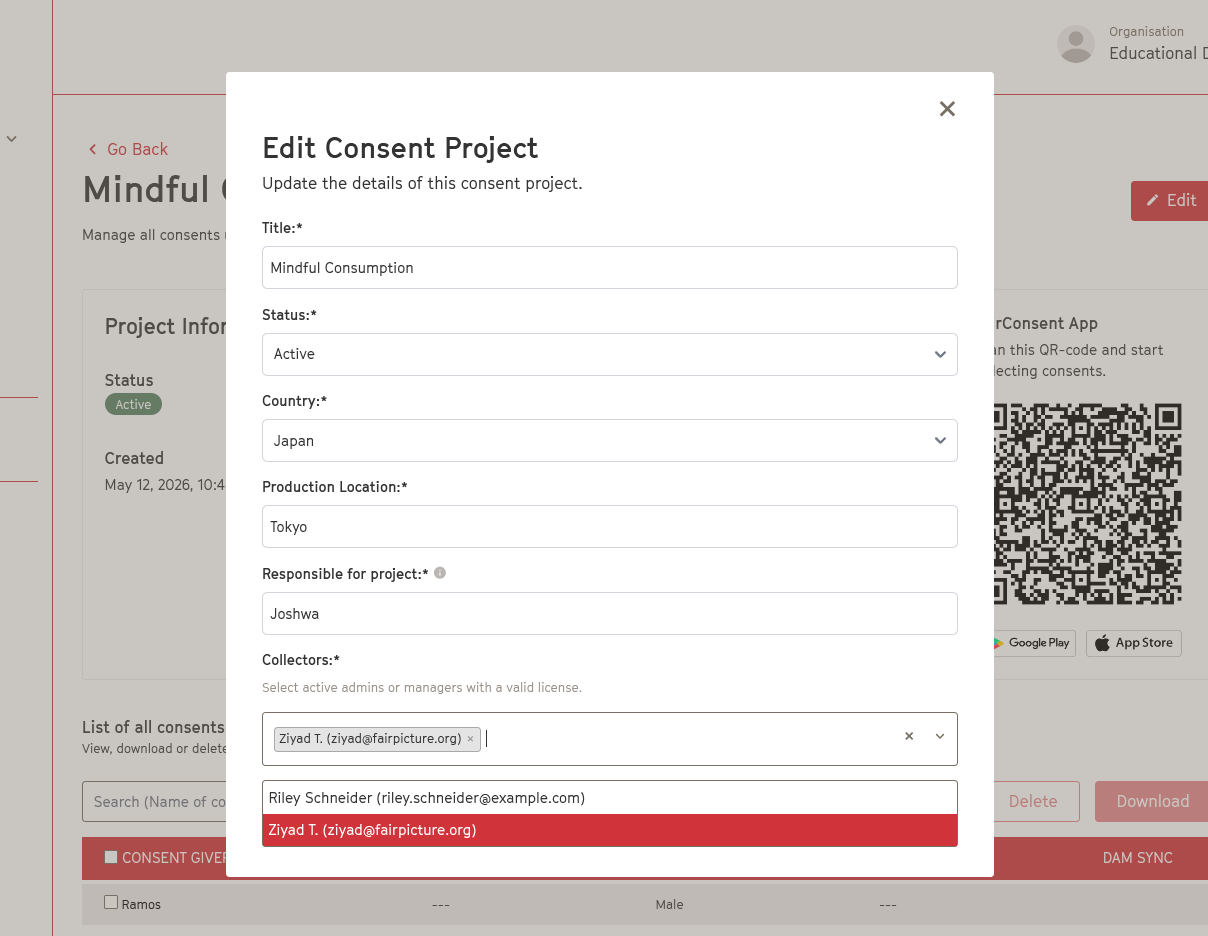
Task: Tick the Ramos row checkbox
Action: 111,902
